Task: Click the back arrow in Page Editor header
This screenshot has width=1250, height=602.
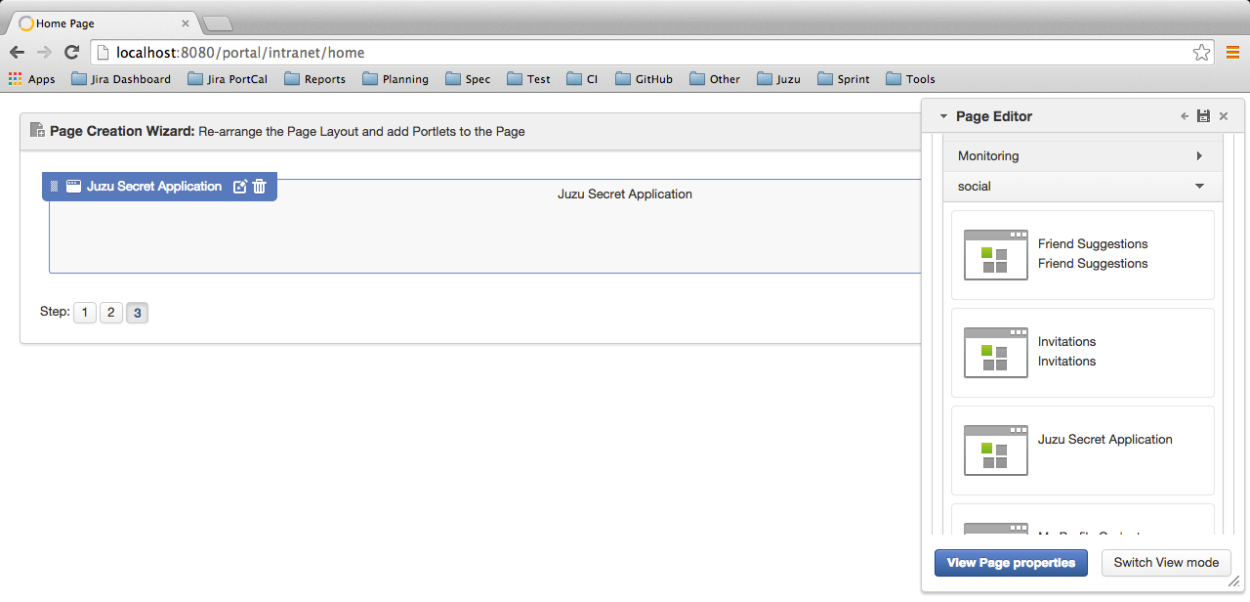Action: pyautogui.click(x=1184, y=116)
